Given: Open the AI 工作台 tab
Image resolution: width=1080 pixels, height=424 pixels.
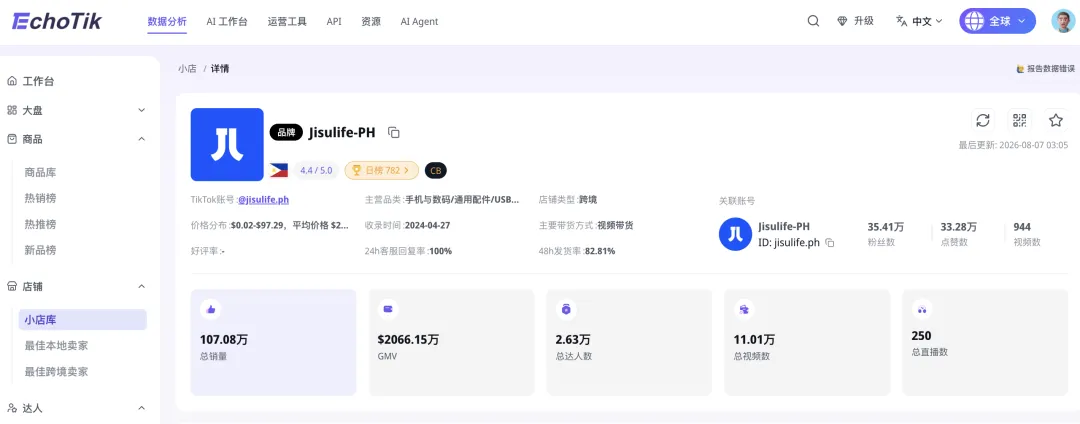Looking at the screenshot, I should click(x=227, y=21).
